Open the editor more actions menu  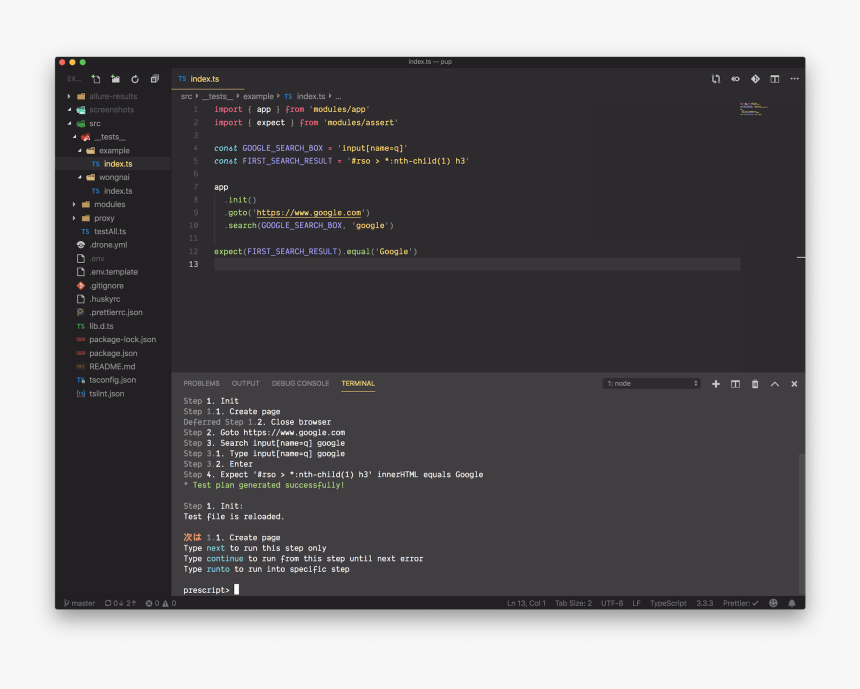pos(794,79)
